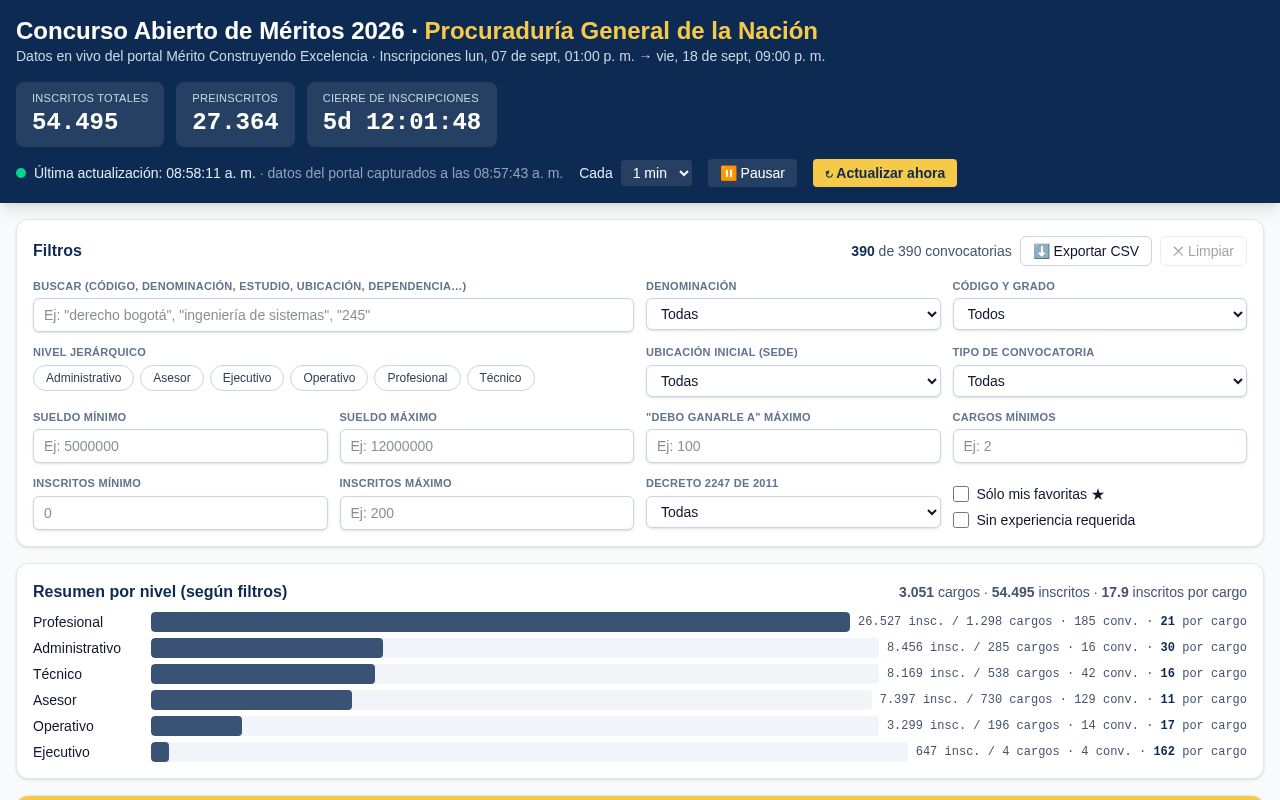Toggle the Técnico level chip
Viewport: 1280px width, 800px height.
click(500, 378)
